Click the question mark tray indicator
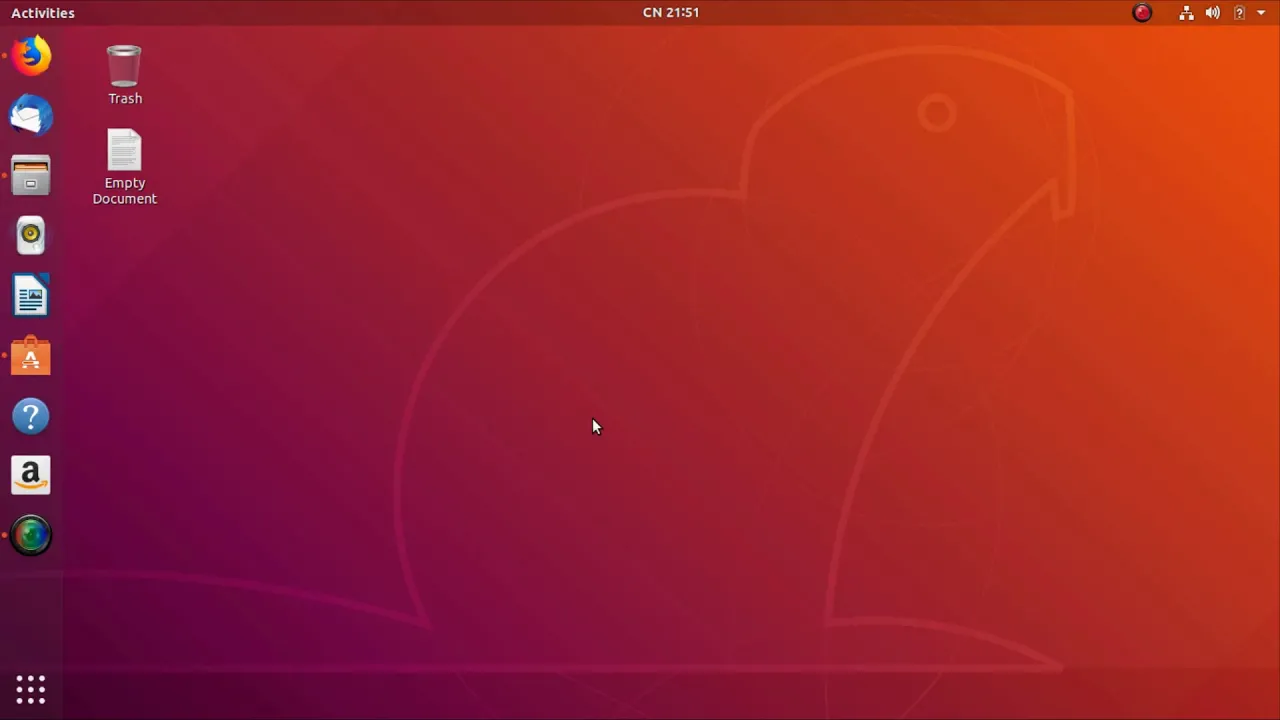 click(x=1239, y=13)
